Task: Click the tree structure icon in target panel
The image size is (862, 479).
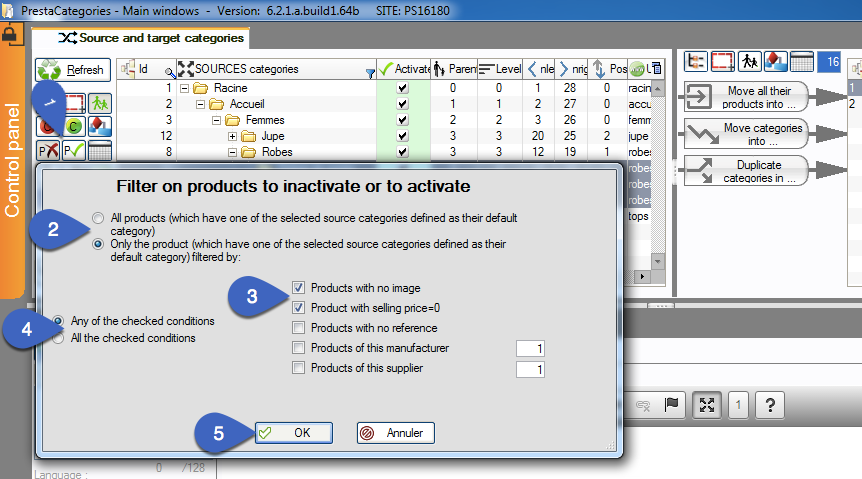Action: pyautogui.click(x=696, y=62)
